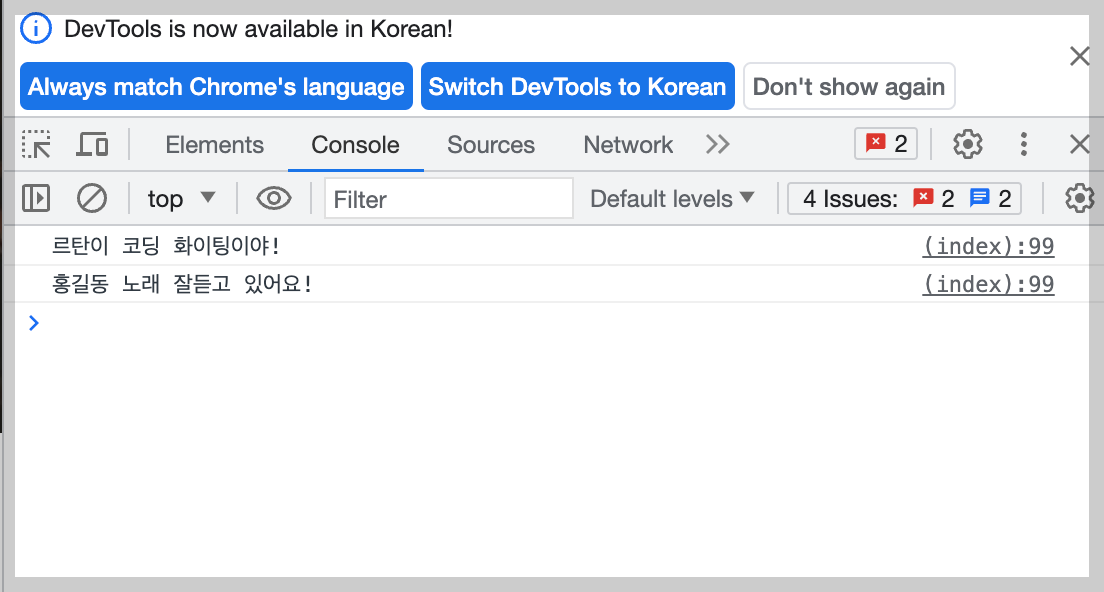Switch to the Sources tab
Viewport: 1104px width, 592px height.
click(491, 144)
